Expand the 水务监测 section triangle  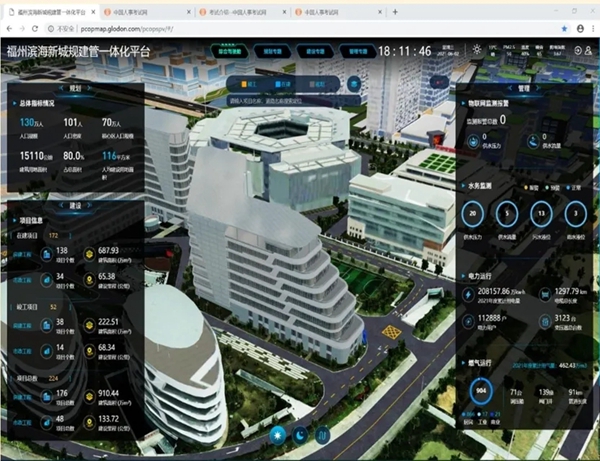click(x=463, y=186)
